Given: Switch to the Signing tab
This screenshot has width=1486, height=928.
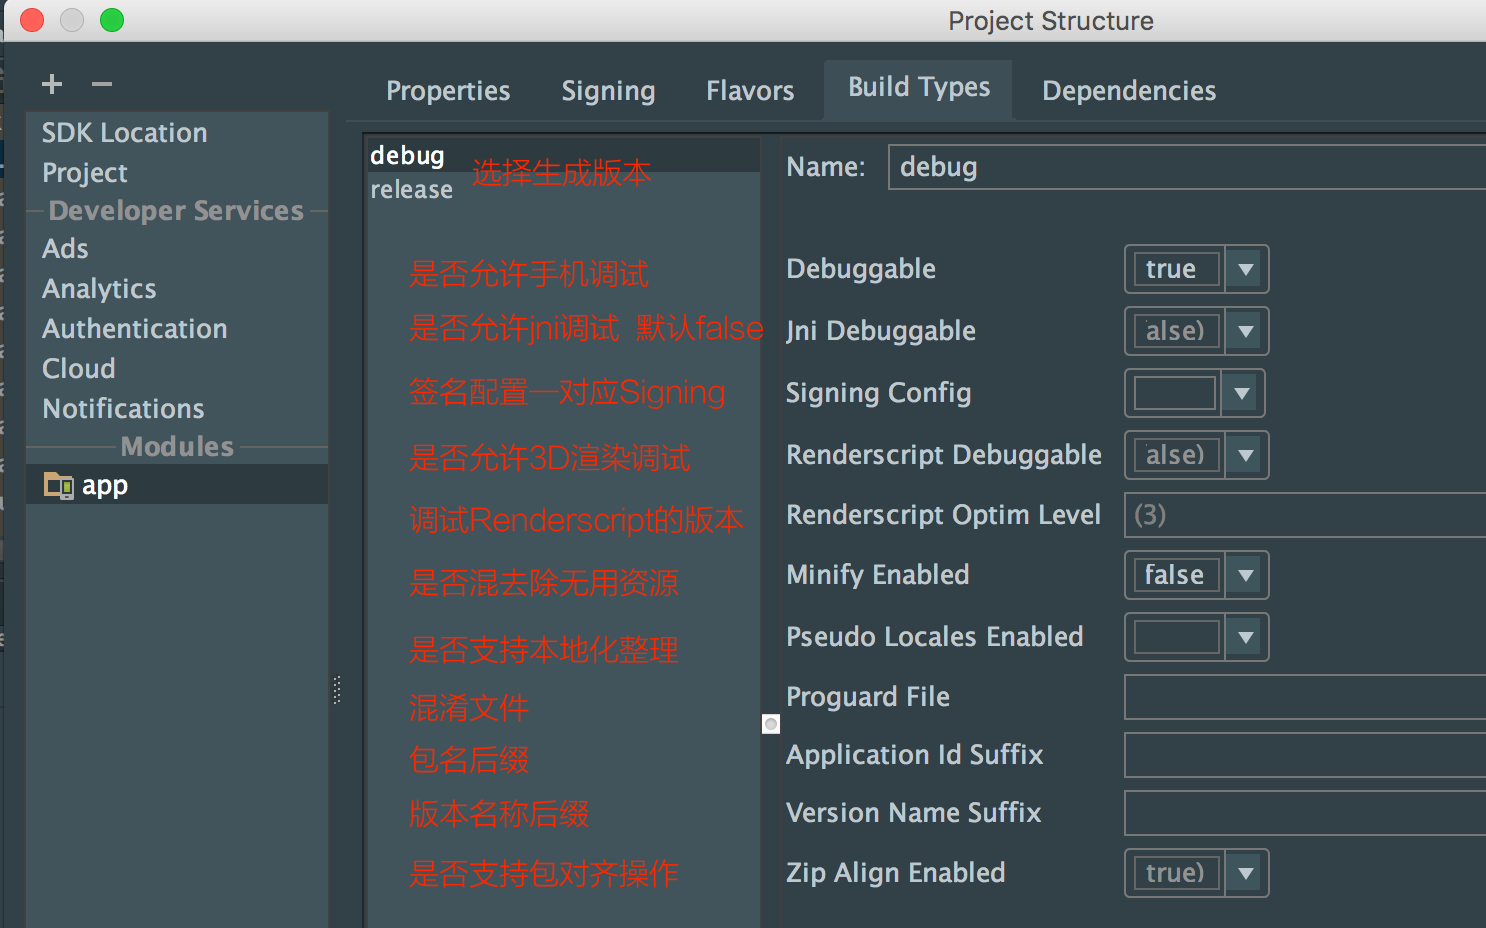Looking at the screenshot, I should [x=608, y=91].
